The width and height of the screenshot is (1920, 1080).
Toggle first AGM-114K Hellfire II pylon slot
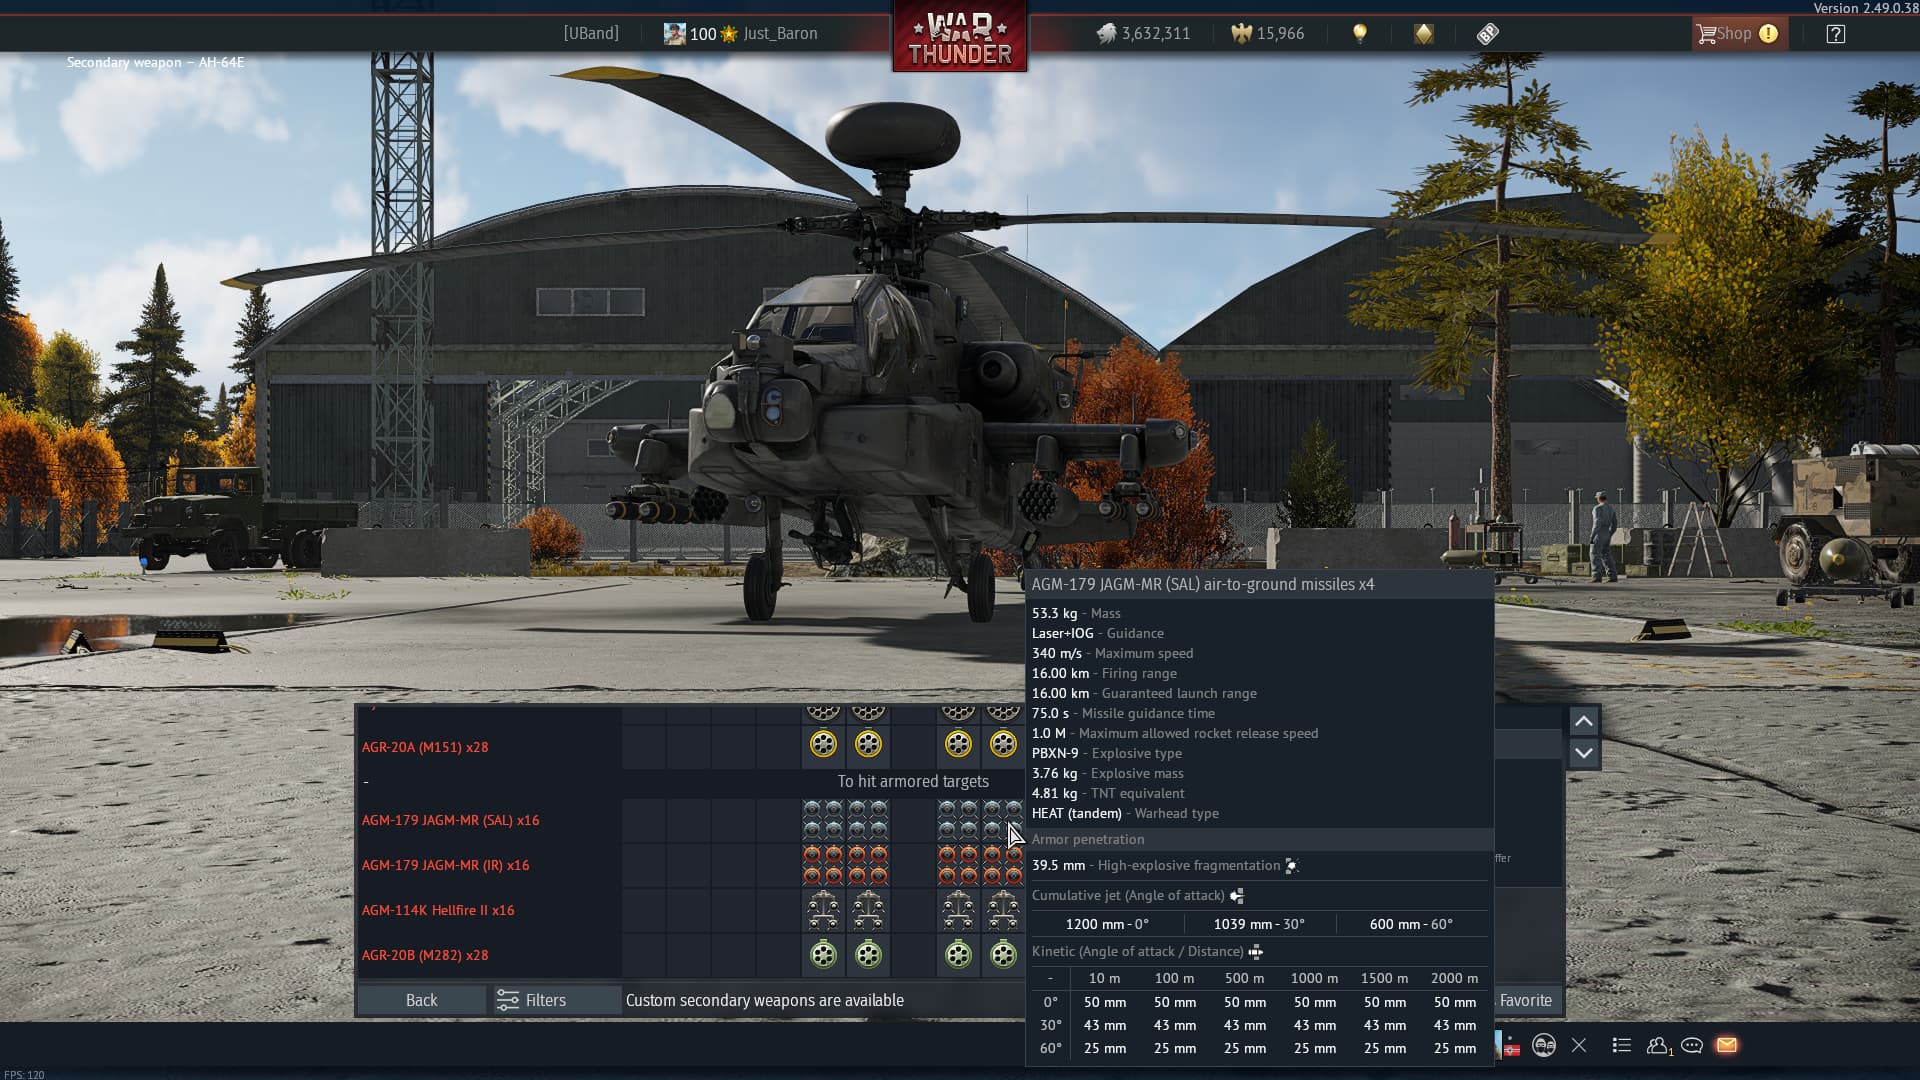[x=823, y=910]
